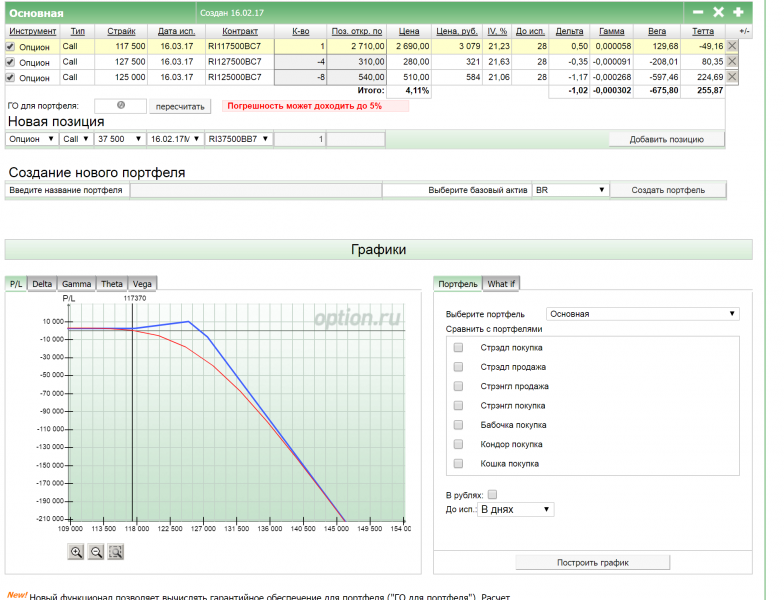This screenshot has width=784, height=600.
Task: Sort by the Вега column header
Action: [x=656, y=31]
